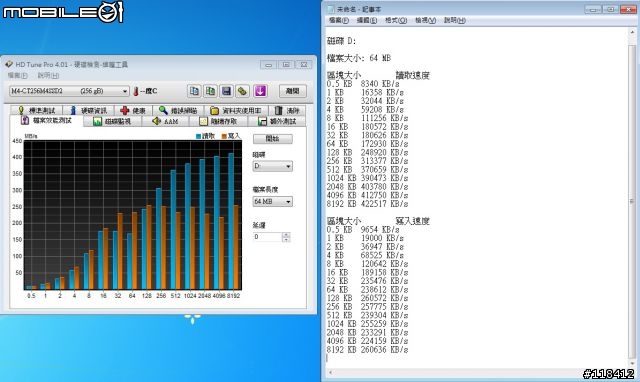The image size is (640, 382).
Task: Click the file size '64 MB' line in Notepad
Action: coord(359,58)
